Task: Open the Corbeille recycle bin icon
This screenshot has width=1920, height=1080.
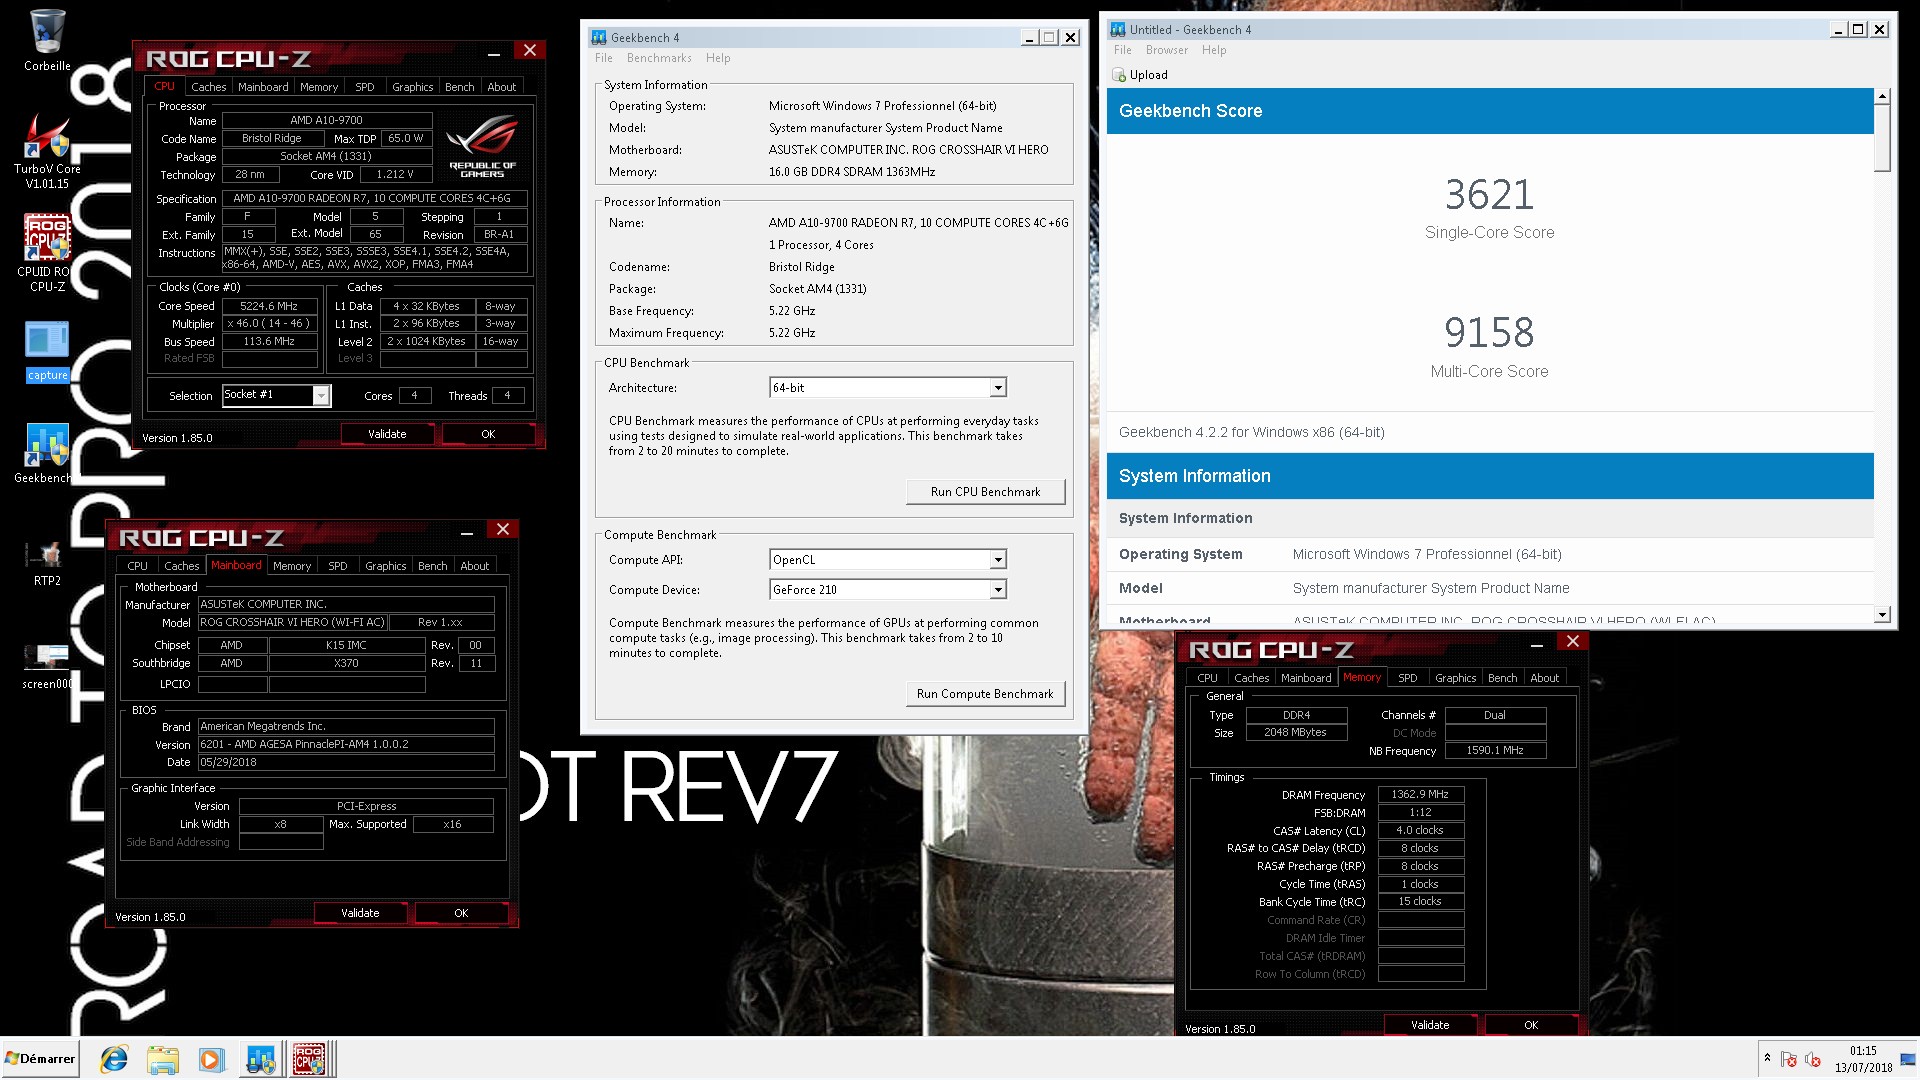Action: 47,41
